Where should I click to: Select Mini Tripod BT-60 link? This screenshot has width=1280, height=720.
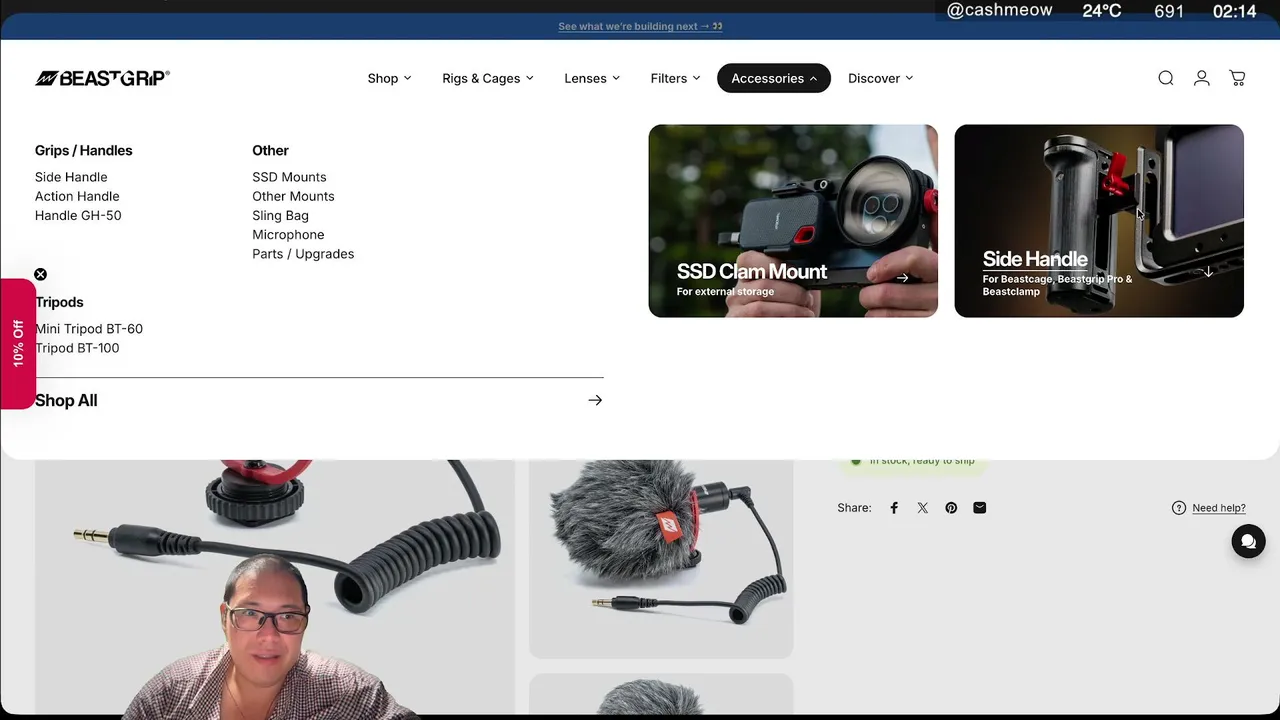coord(89,328)
